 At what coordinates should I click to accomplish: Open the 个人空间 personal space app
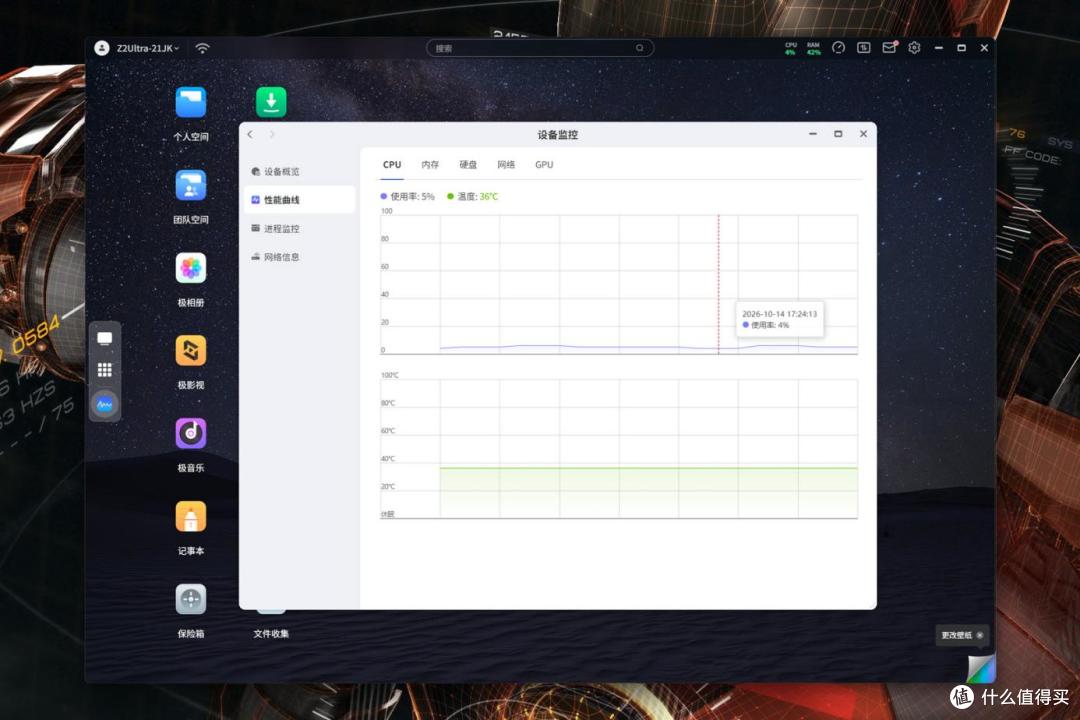point(191,103)
